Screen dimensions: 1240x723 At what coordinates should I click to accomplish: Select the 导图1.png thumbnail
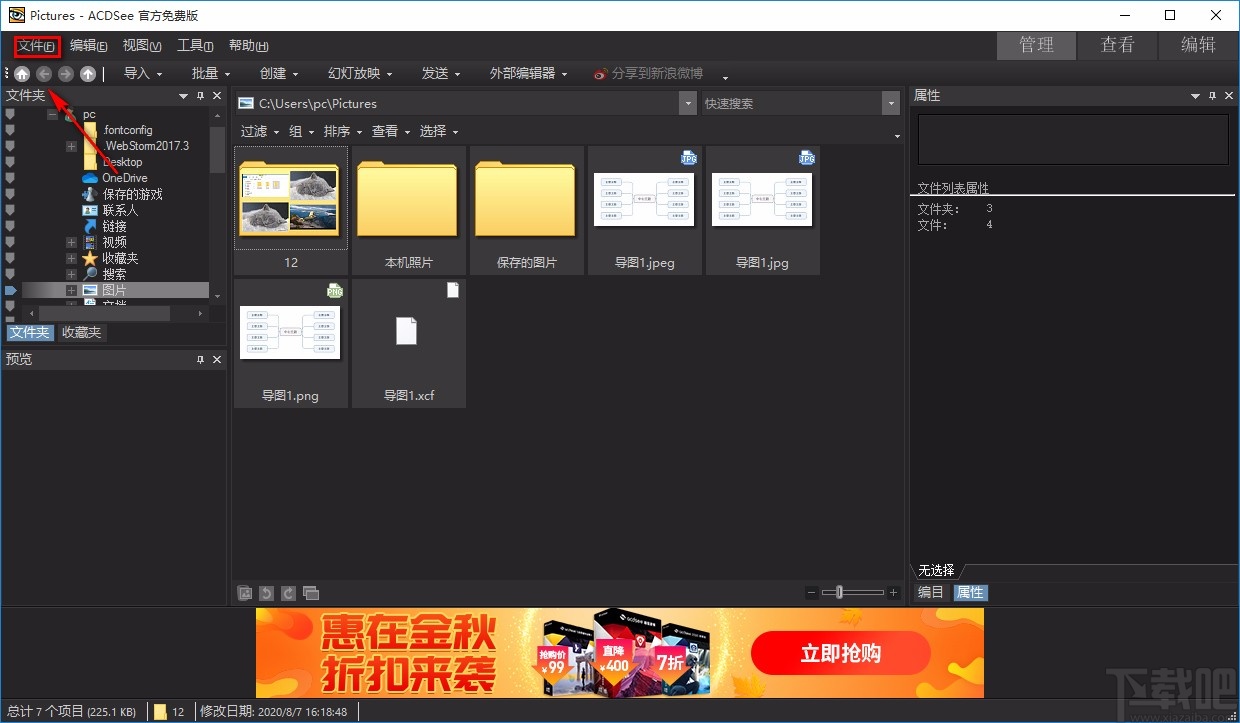point(290,330)
